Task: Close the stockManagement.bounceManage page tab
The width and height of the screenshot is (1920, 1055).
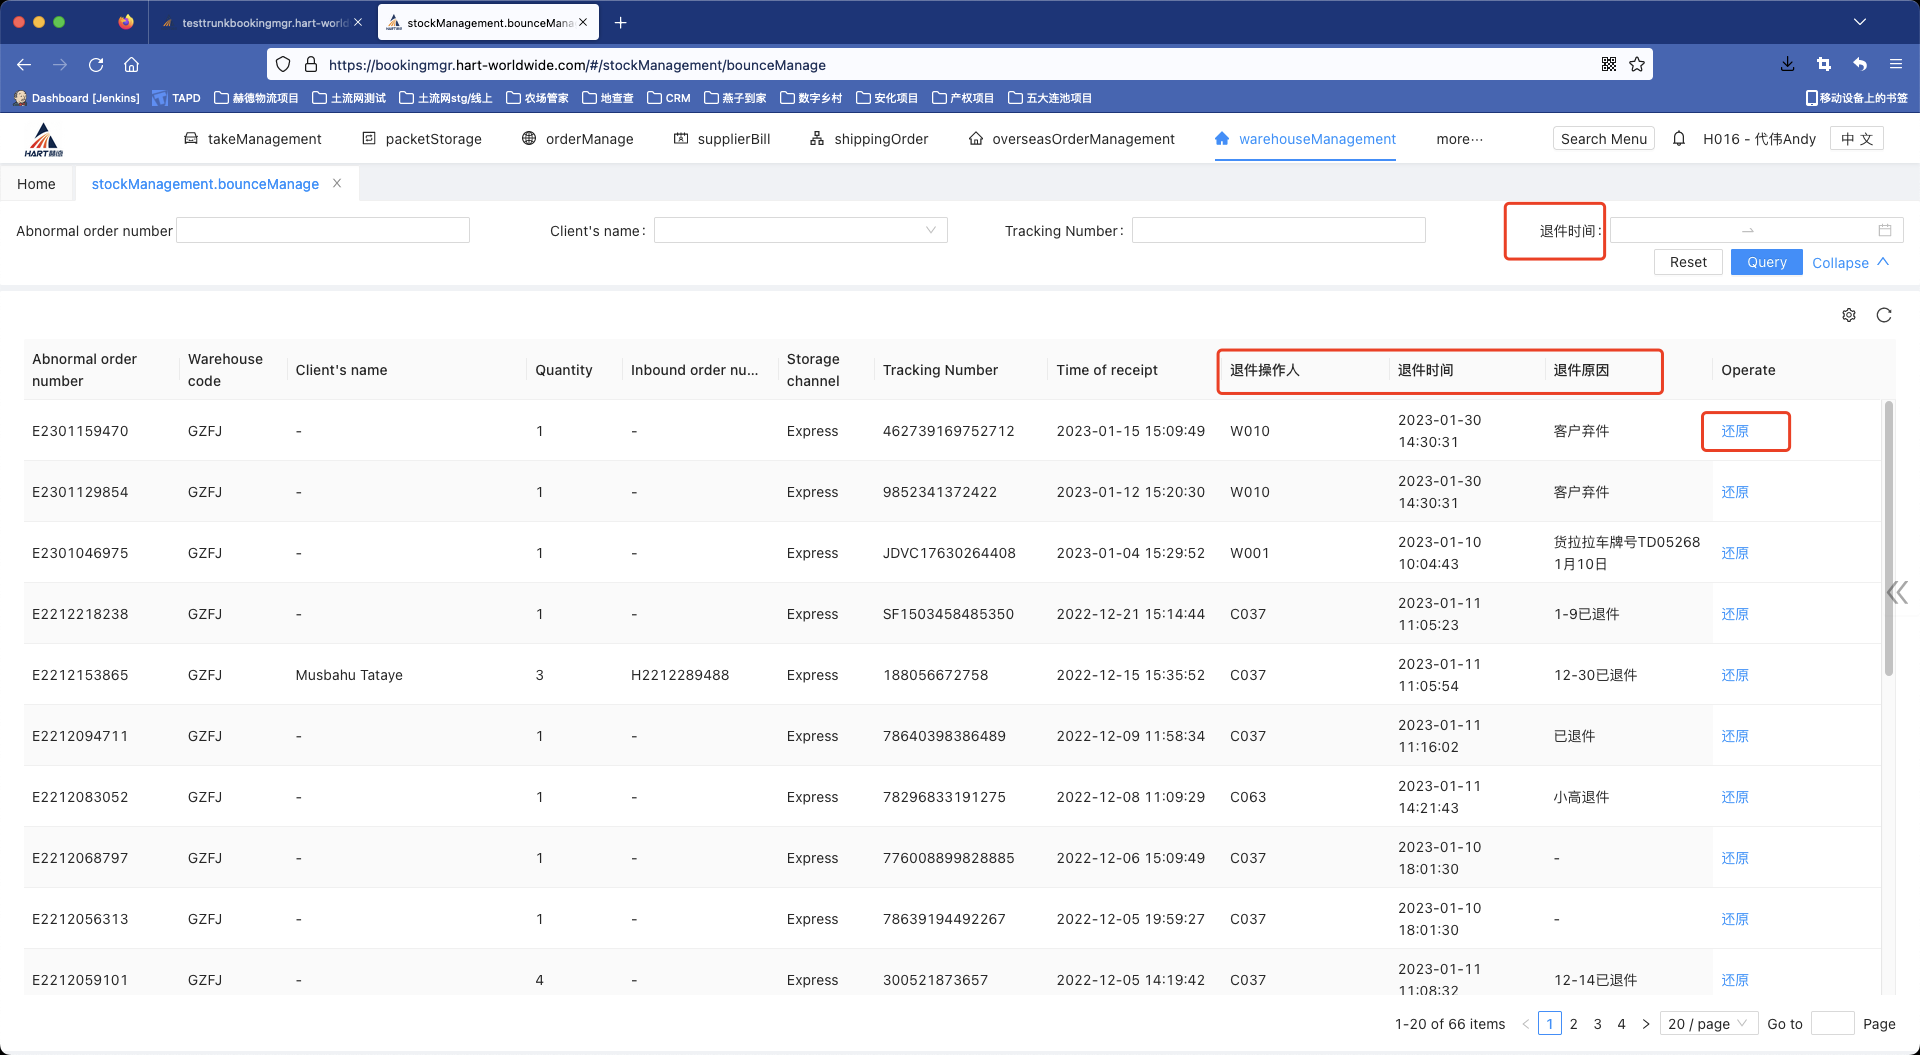Action: click(x=337, y=183)
